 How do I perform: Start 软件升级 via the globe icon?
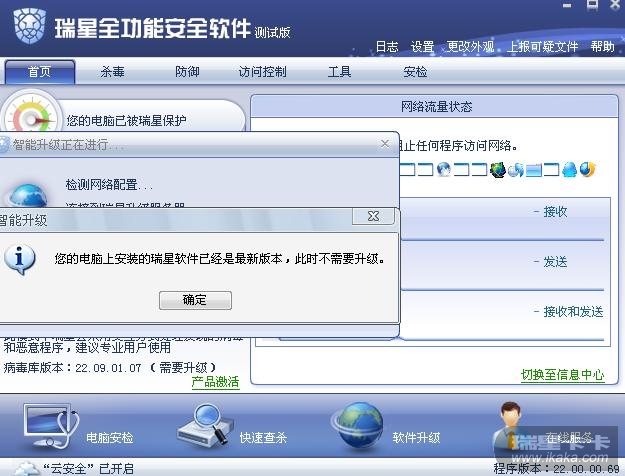(x=358, y=427)
